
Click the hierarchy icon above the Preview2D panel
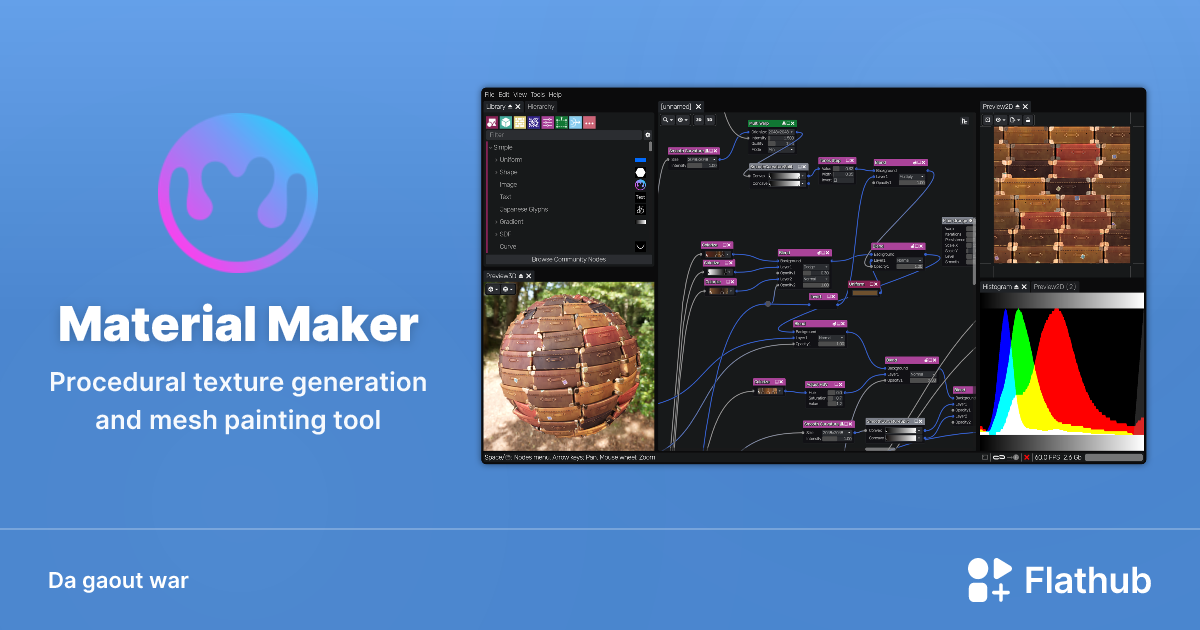click(x=963, y=120)
